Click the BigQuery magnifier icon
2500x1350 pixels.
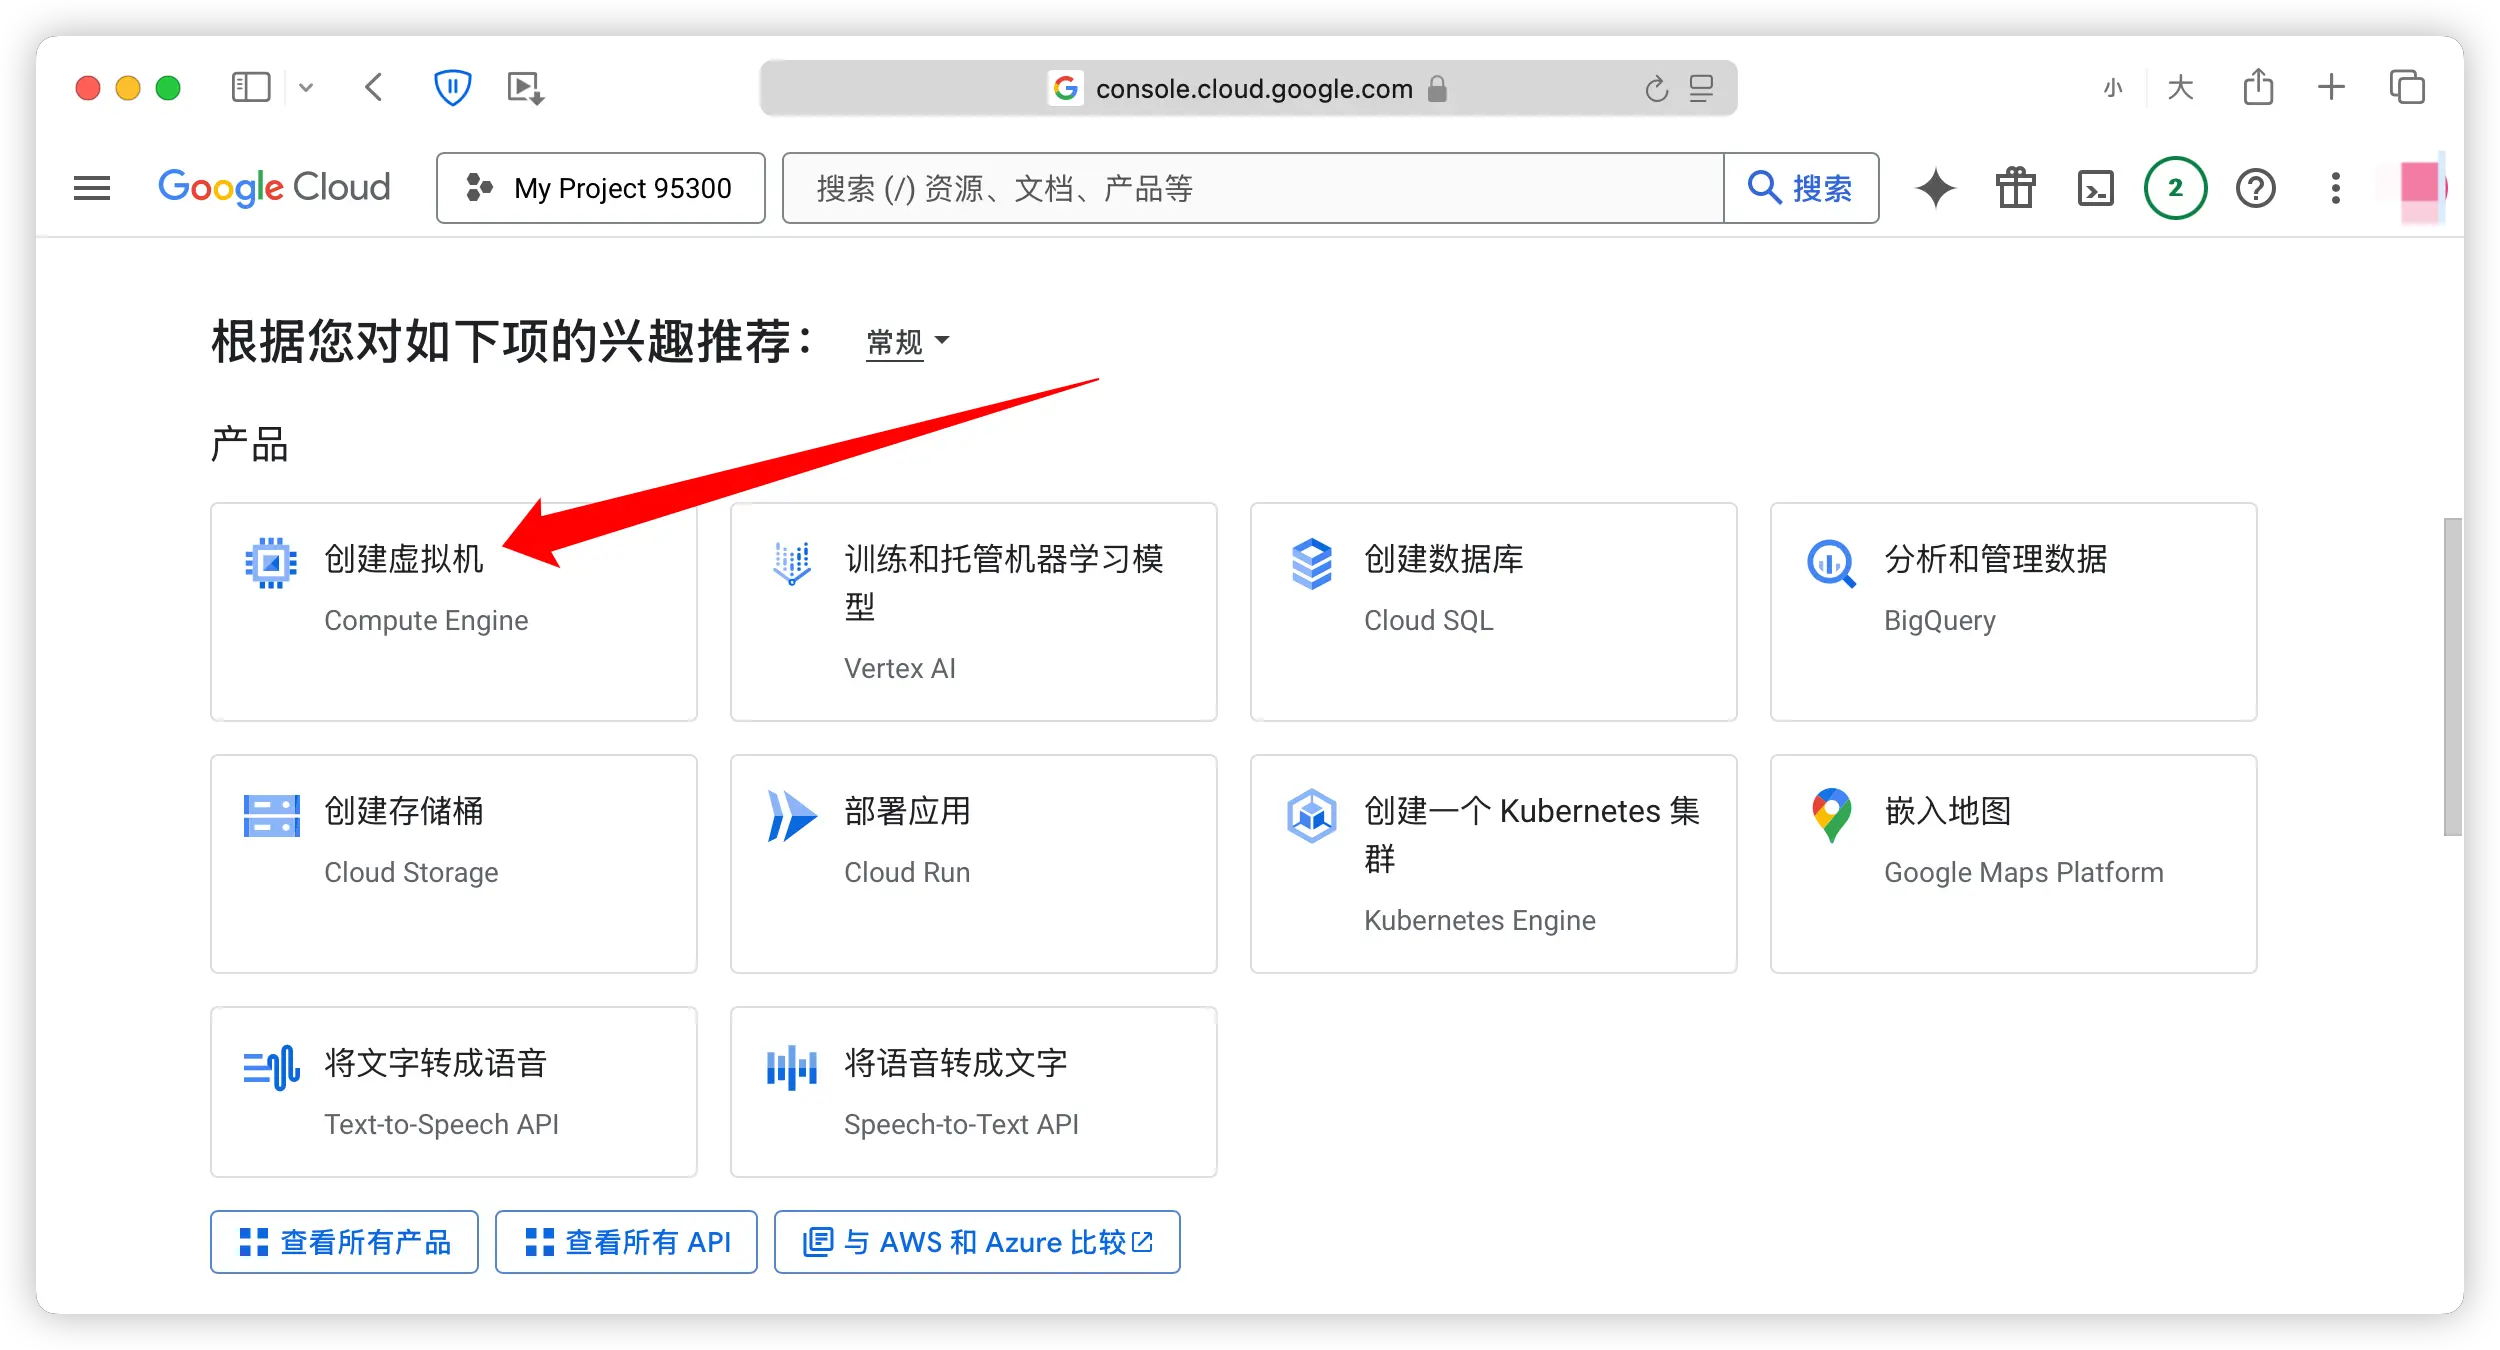(x=1831, y=563)
